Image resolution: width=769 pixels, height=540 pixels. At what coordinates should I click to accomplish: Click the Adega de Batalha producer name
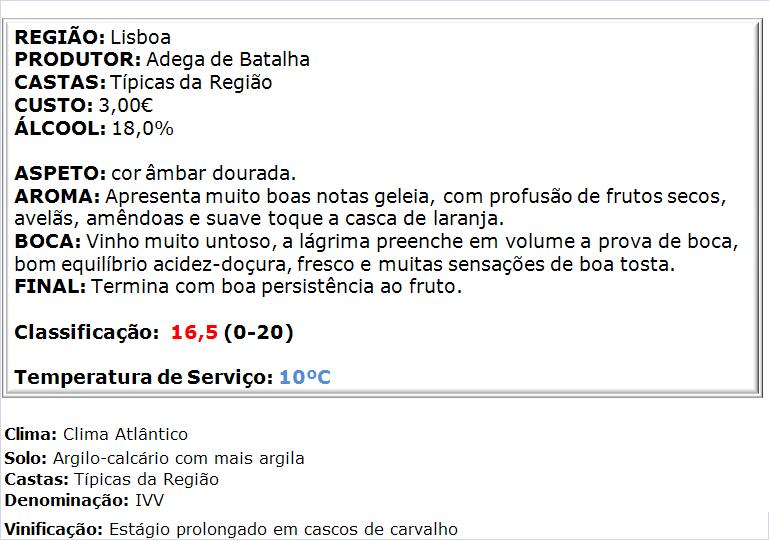[x=228, y=59]
